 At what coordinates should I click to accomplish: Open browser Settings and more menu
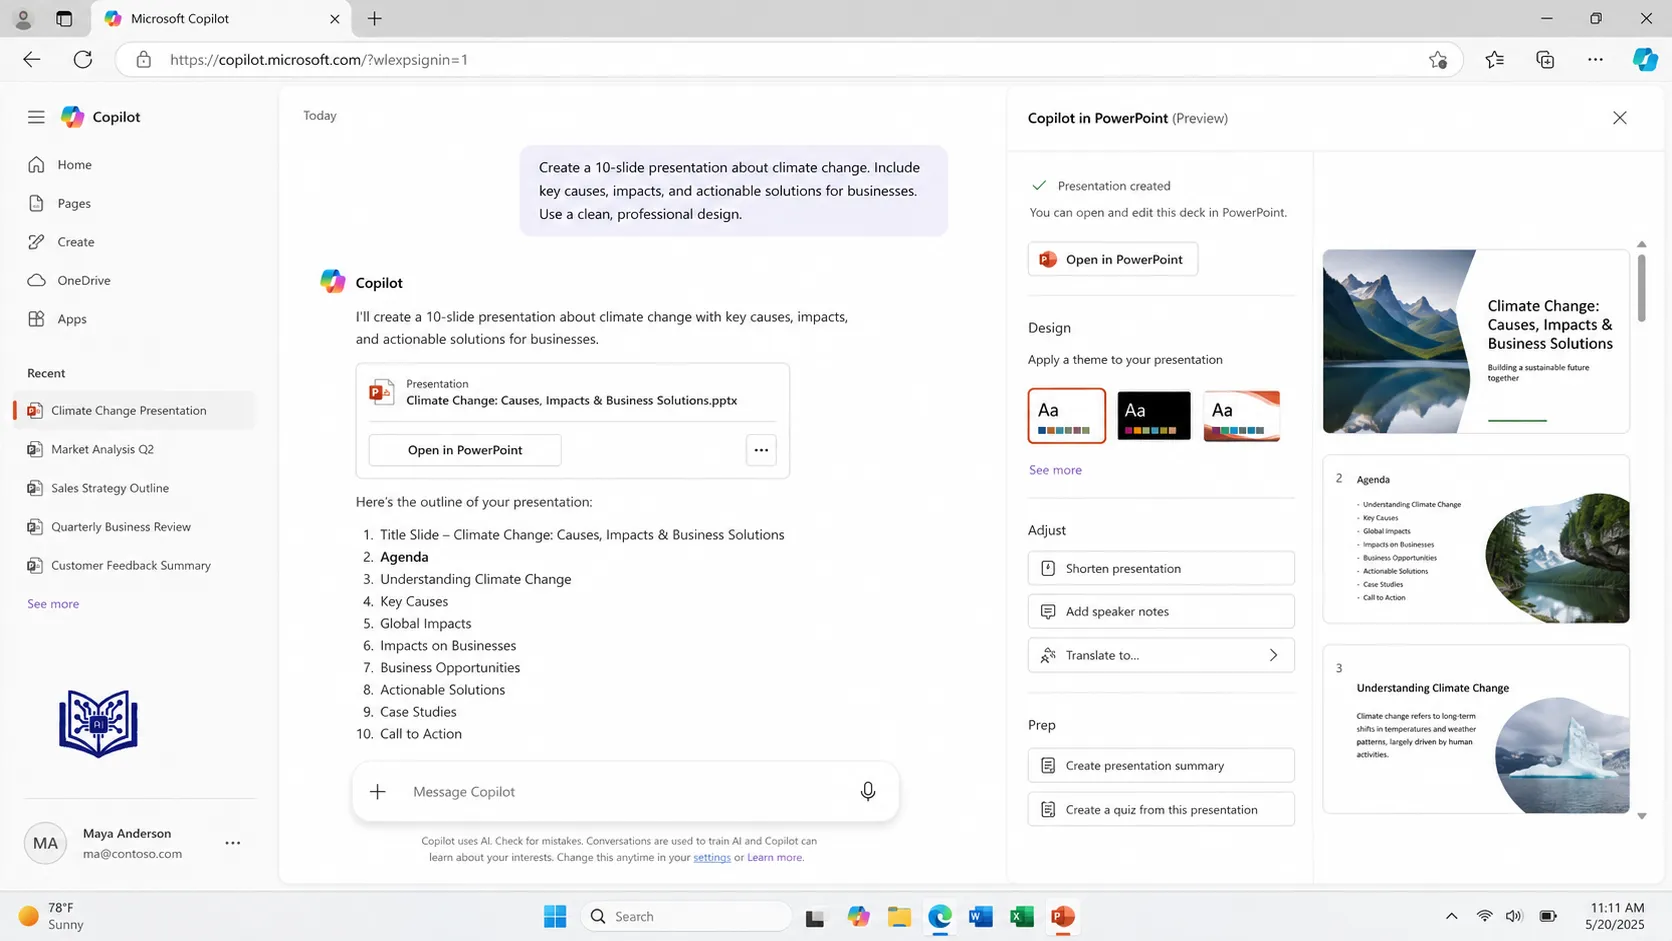[x=1595, y=59]
